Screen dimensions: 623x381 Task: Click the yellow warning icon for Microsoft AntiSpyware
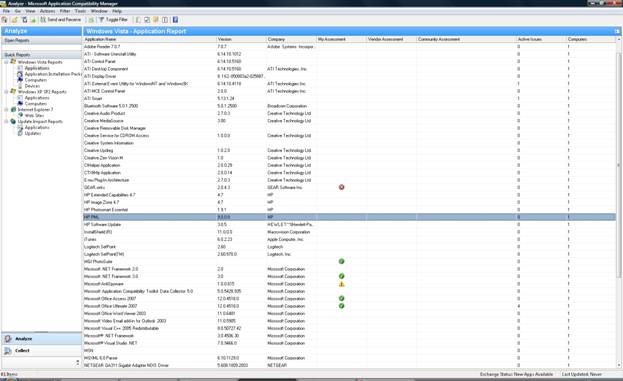point(341,284)
